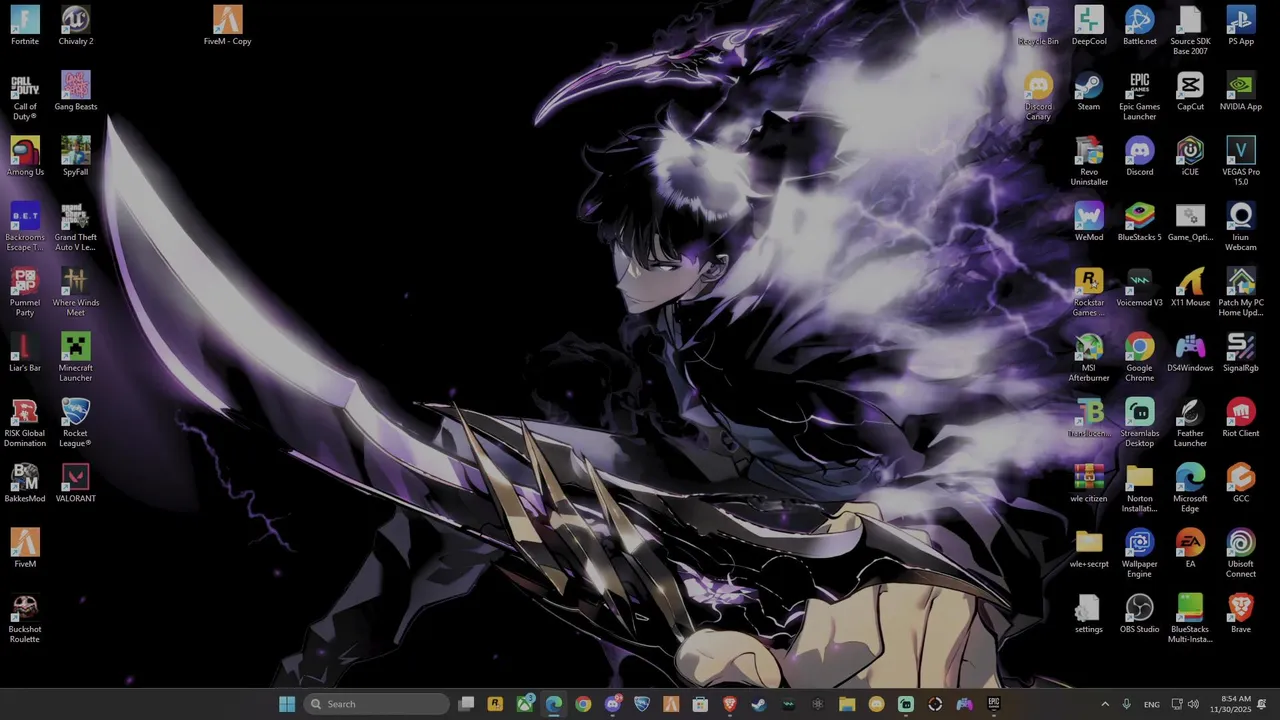Screen dimensions: 1280x720
Task: Select the Wallpaper Engine icon
Action: click(1140, 553)
